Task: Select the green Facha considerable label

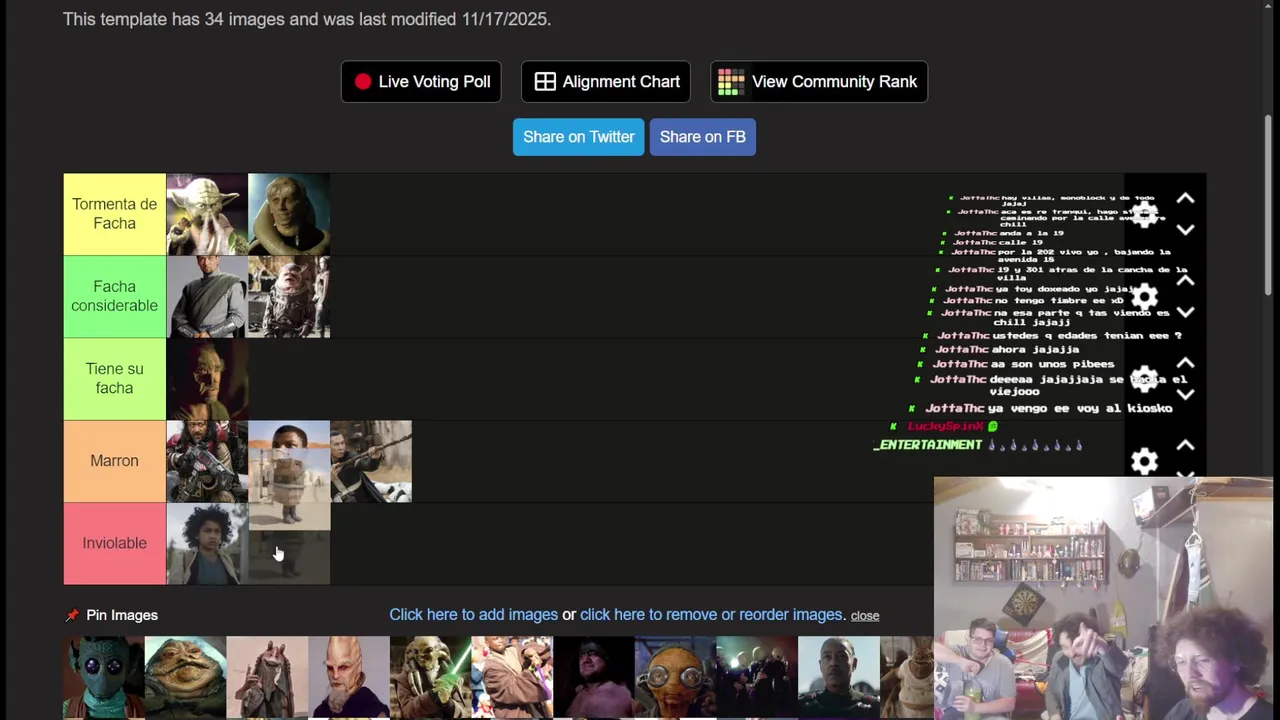Action: tap(115, 296)
